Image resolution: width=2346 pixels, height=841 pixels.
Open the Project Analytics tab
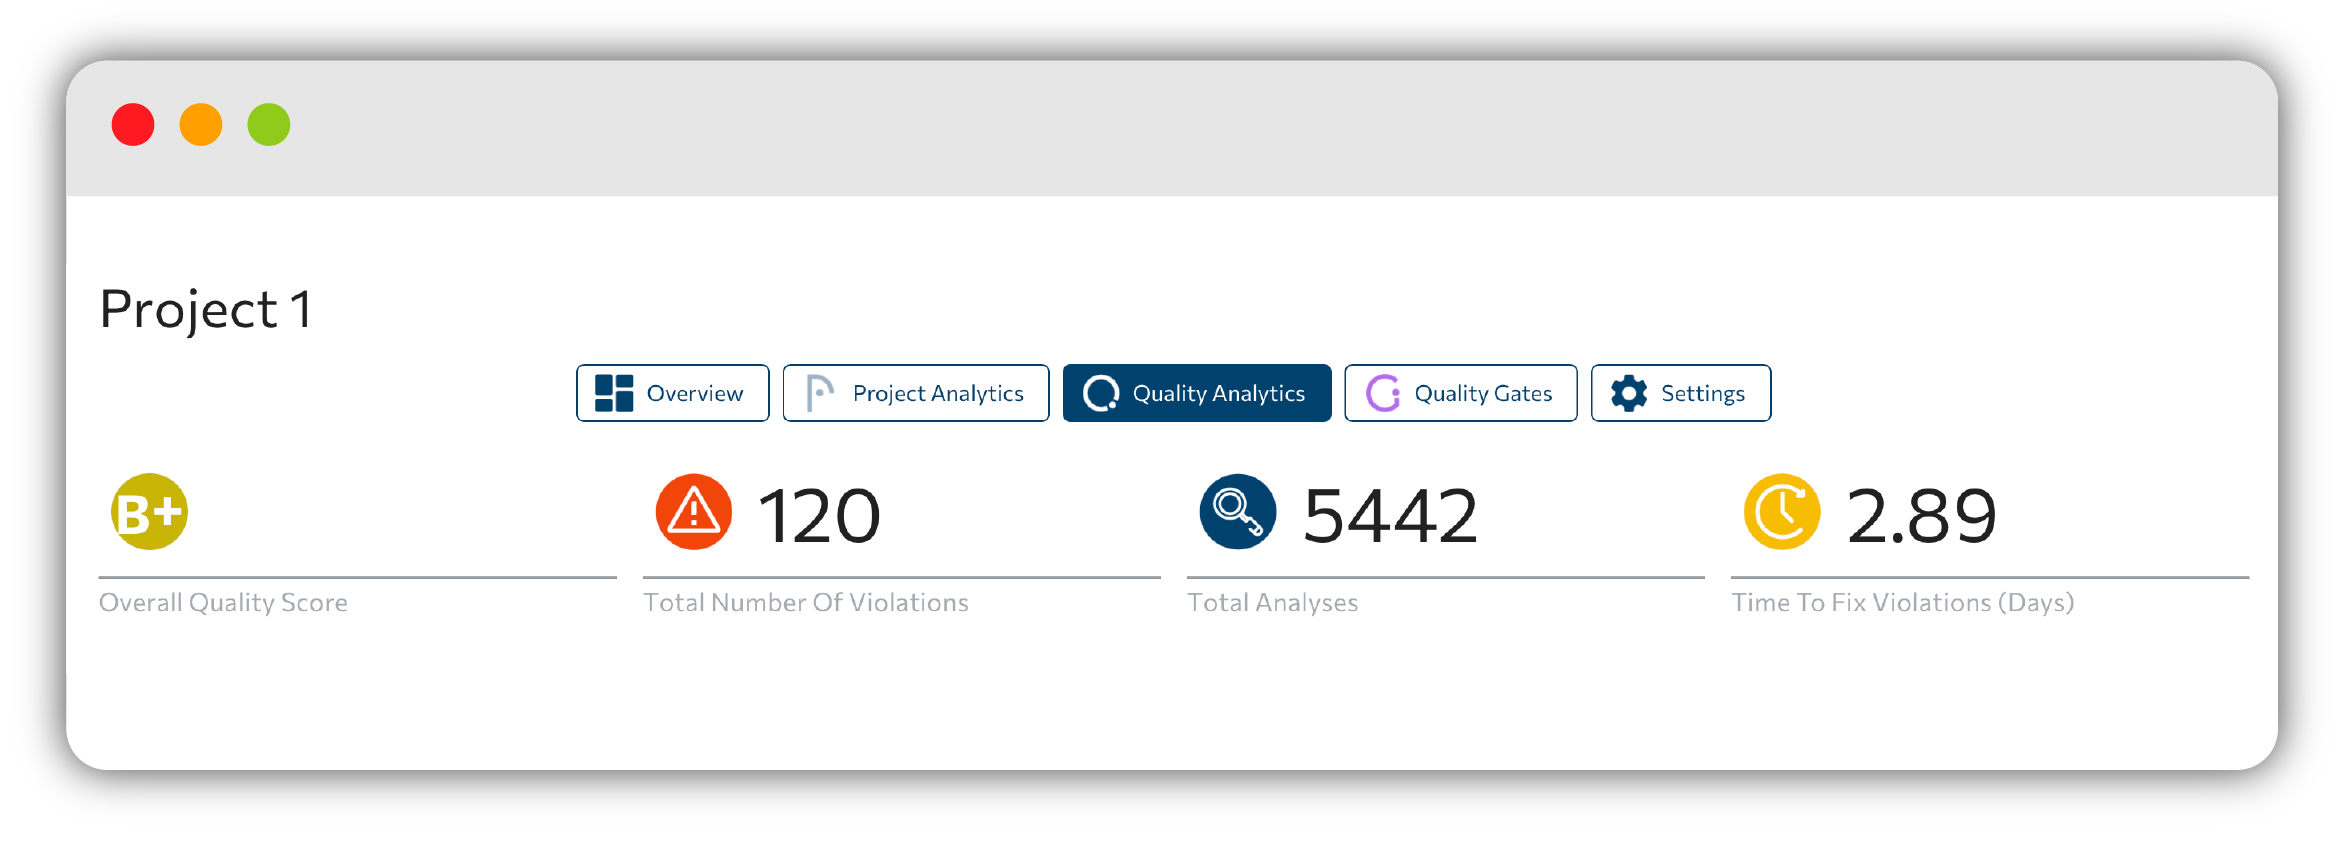[x=916, y=393]
